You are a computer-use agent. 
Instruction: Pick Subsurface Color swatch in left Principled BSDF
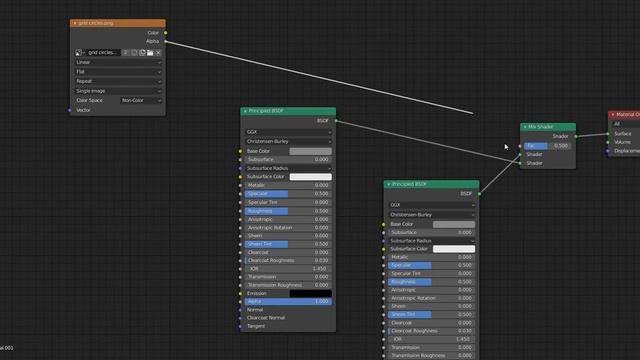(x=311, y=177)
